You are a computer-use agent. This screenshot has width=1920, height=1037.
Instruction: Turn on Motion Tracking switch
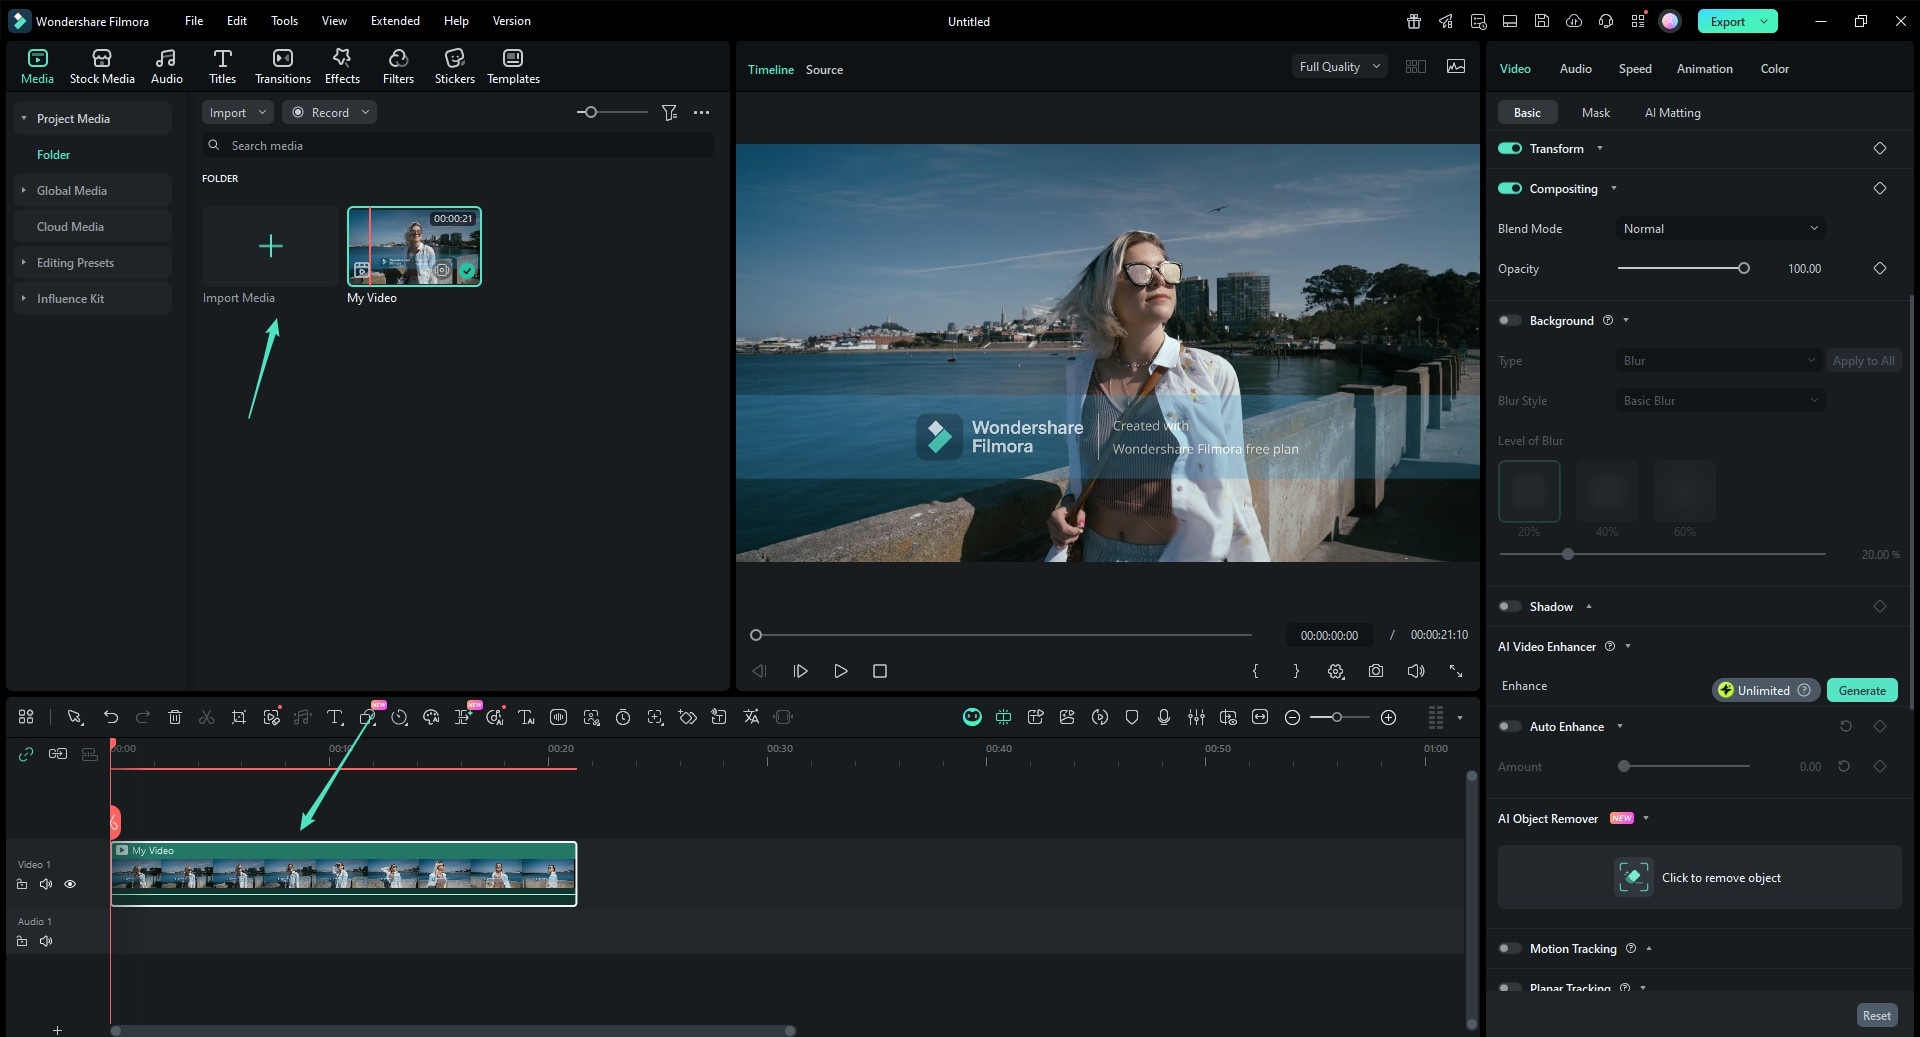(x=1510, y=949)
